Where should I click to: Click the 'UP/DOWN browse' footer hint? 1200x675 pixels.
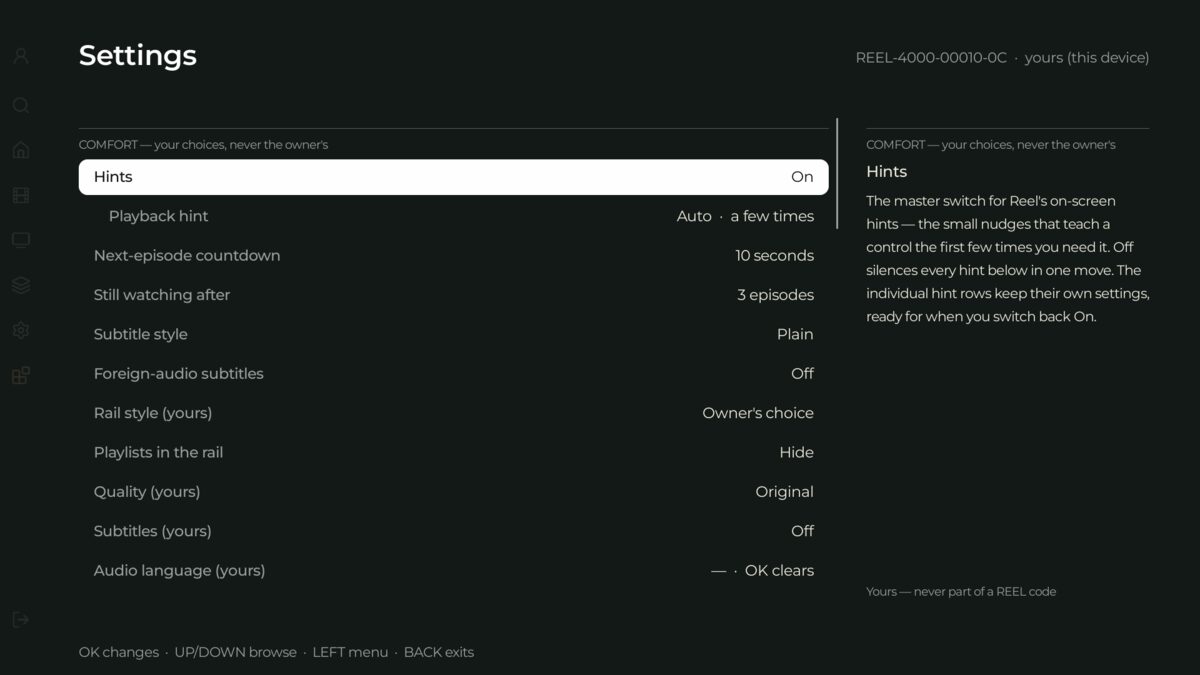pos(235,652)
